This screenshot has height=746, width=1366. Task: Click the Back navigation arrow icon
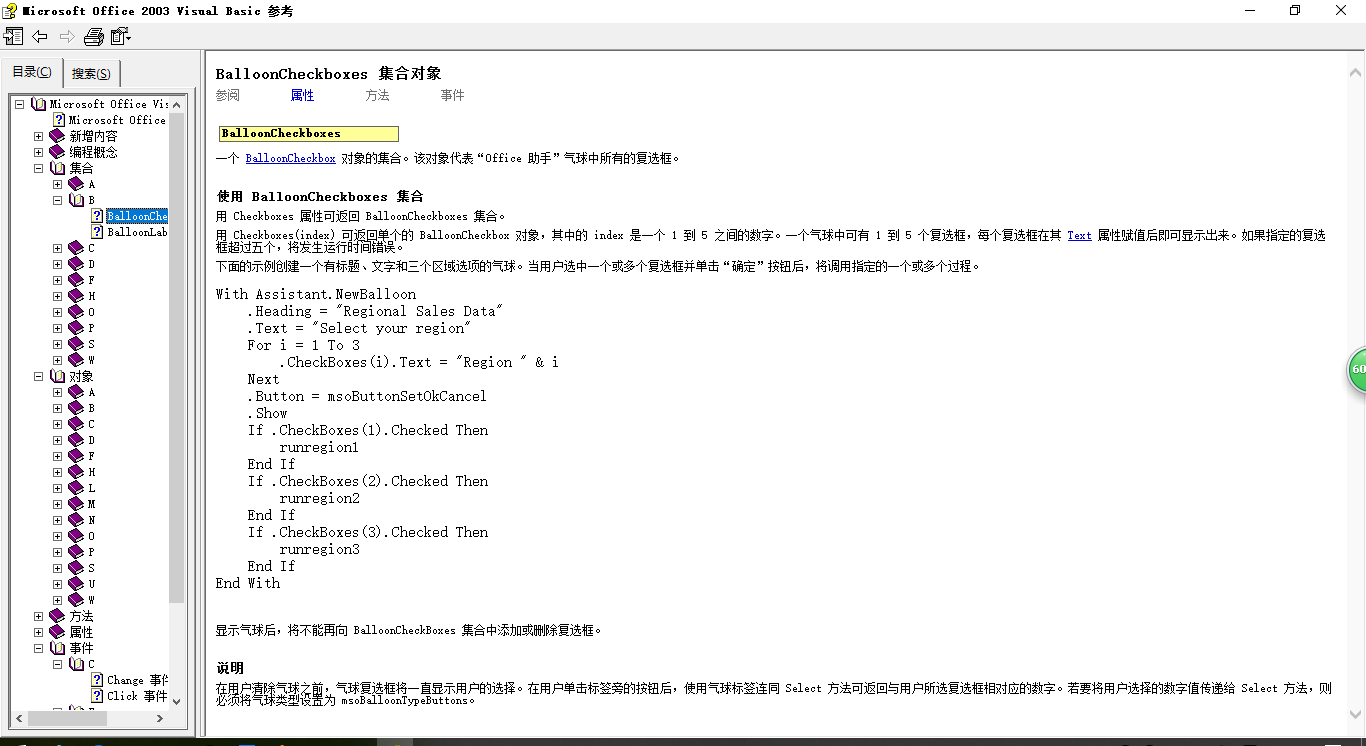[x=40, y=36]
